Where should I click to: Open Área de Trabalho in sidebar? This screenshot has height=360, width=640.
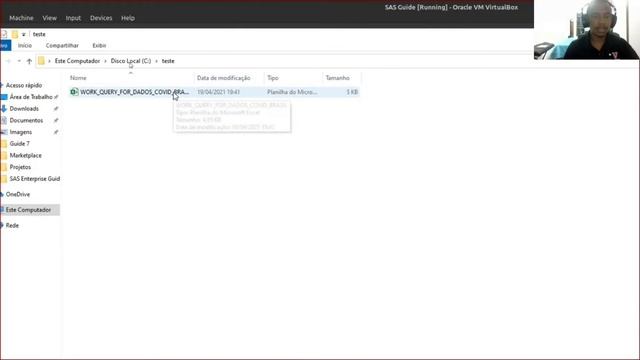point(31,97)
